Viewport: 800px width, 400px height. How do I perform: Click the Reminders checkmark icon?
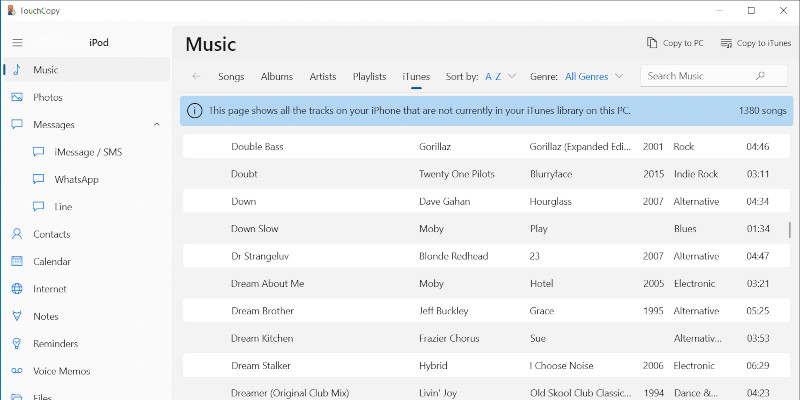(x=17, y=343)
